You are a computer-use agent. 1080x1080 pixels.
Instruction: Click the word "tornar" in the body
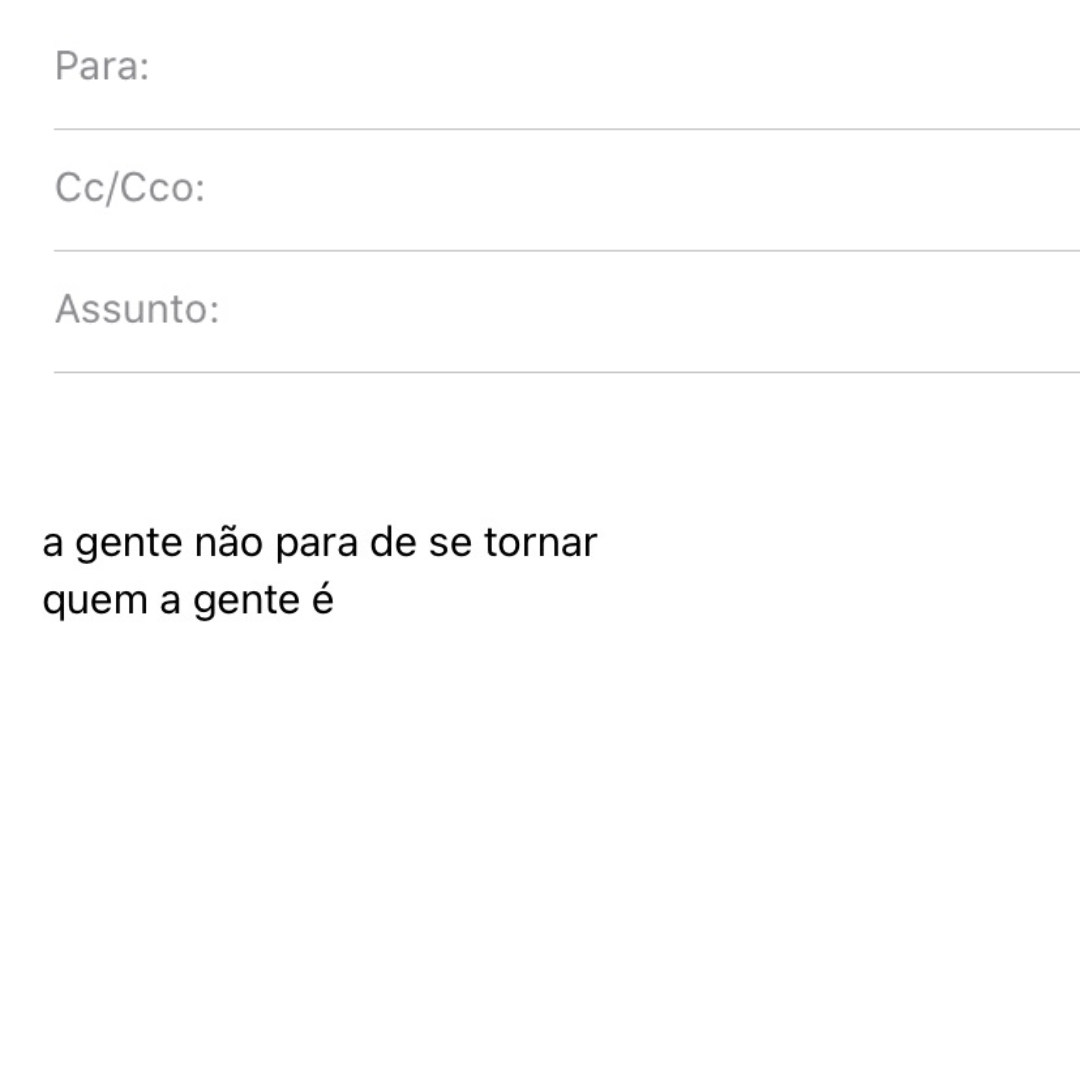pyautogui.click(x=540, y=543)
